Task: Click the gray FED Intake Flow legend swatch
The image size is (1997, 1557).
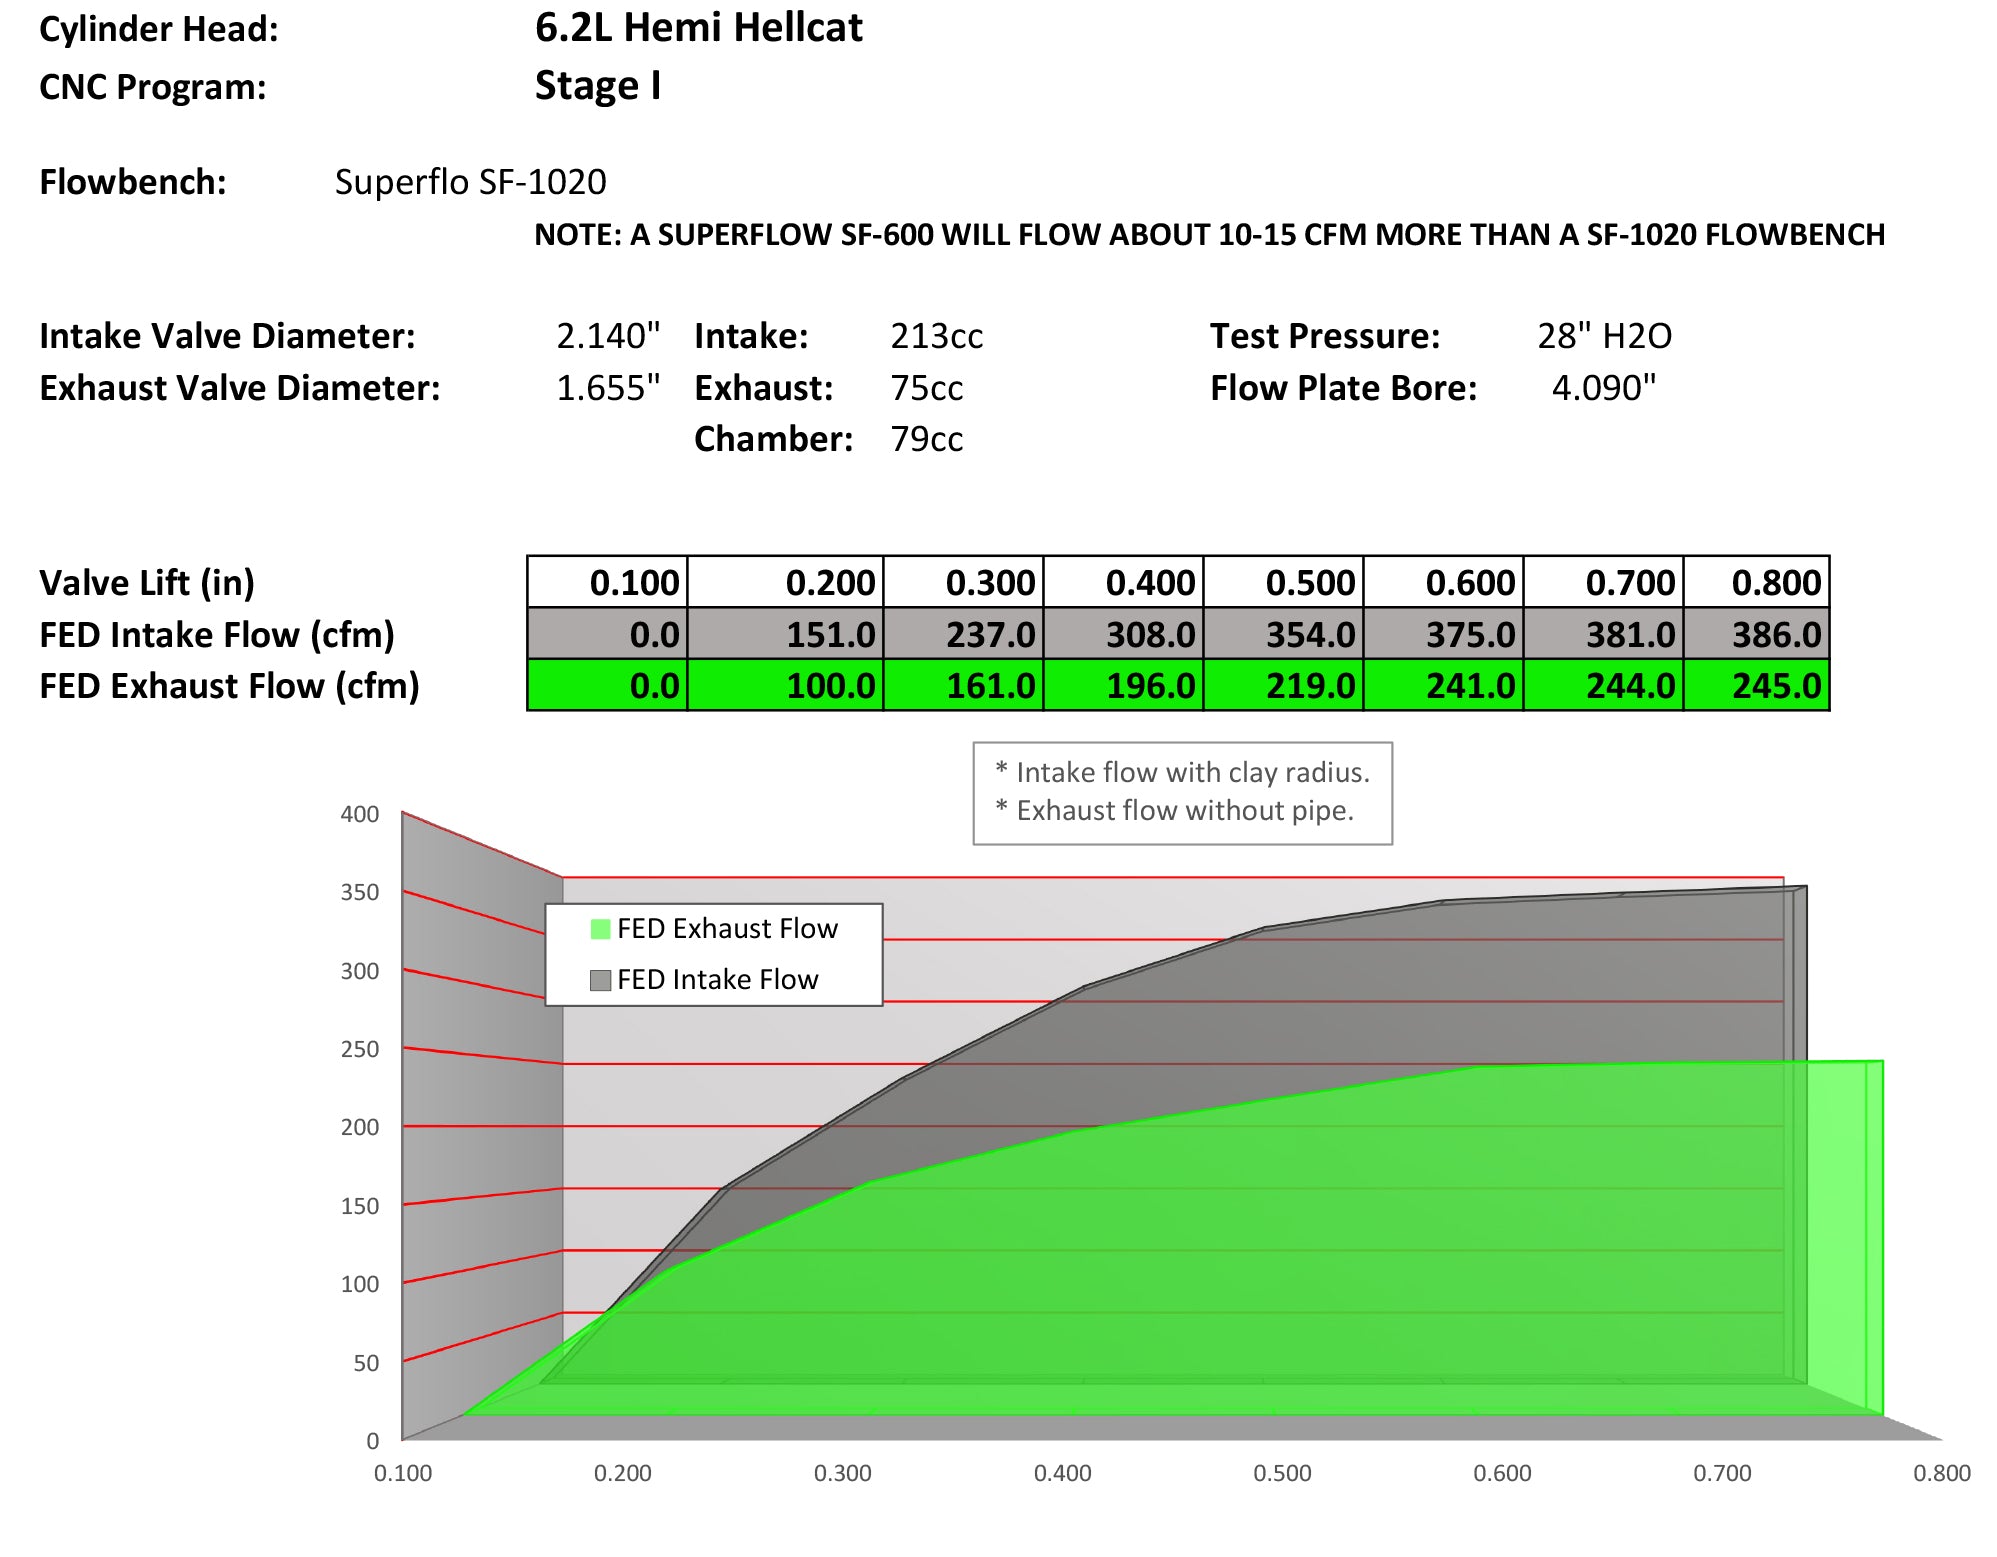Action: 600,980
